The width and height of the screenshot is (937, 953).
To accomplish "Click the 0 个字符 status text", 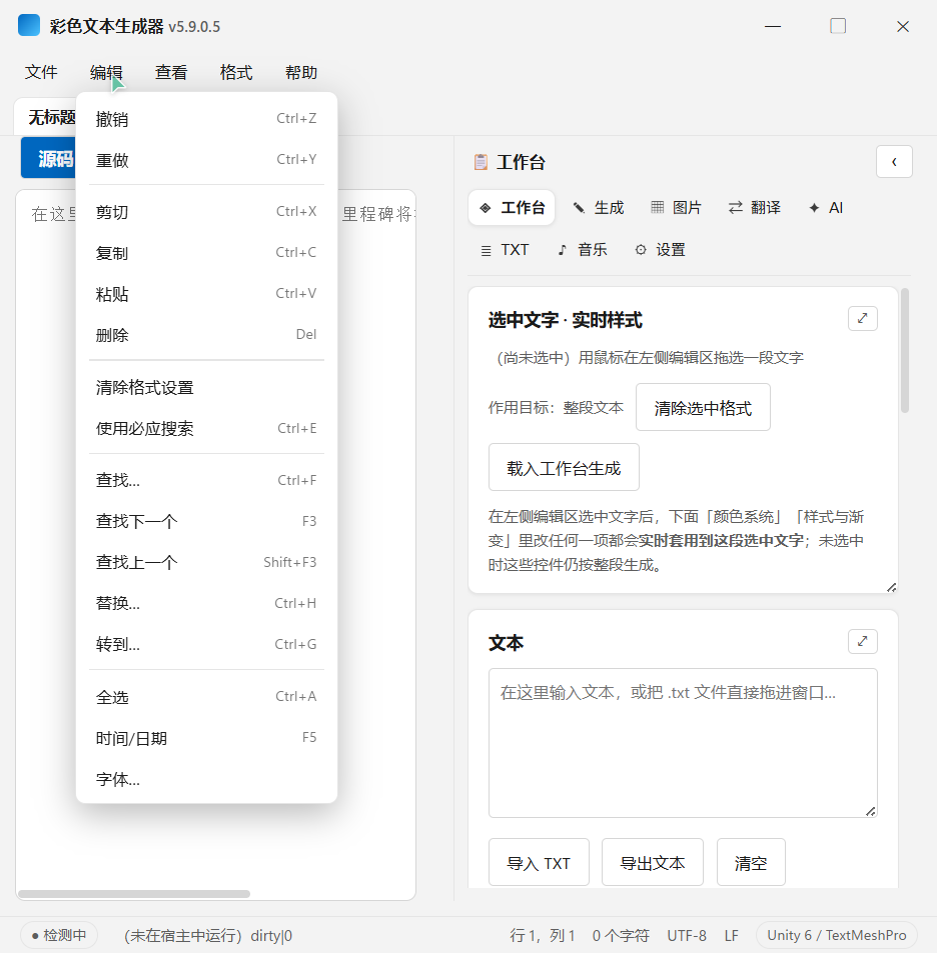I will click(x=621, y=935).
